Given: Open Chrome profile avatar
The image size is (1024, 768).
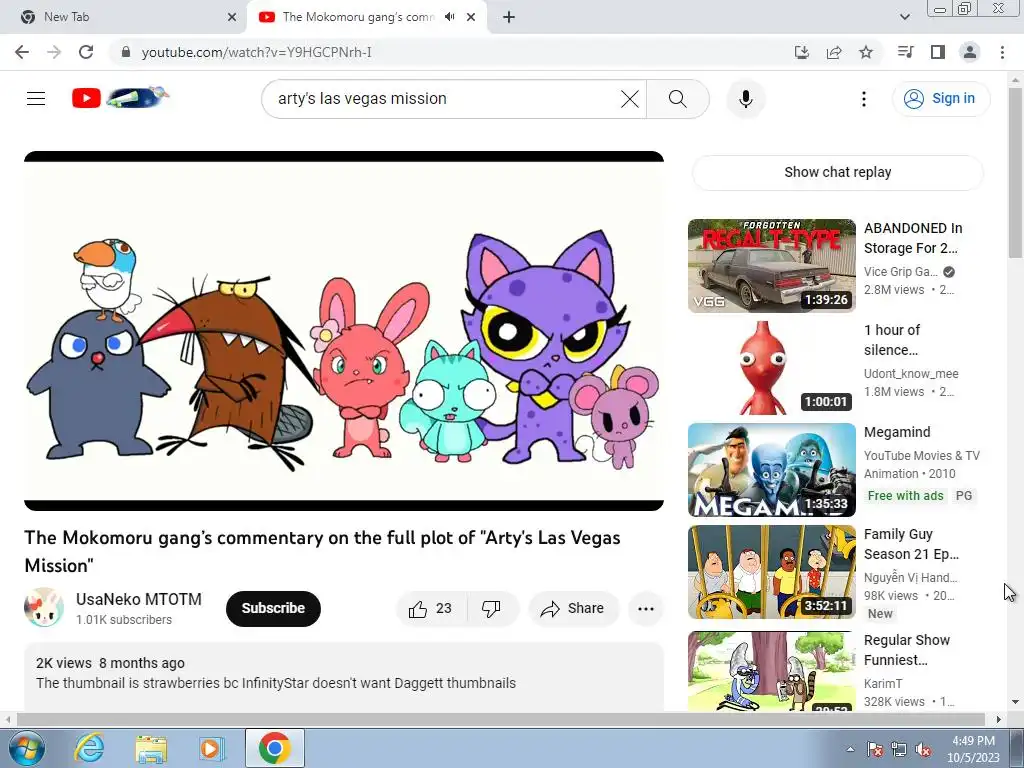Looking at the screenshot, I should [x=970, y=52].
